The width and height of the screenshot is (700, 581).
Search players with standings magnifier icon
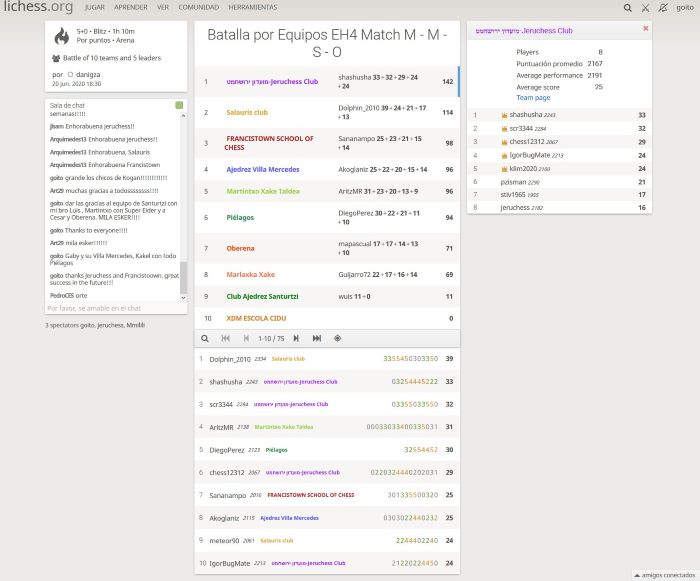(205, 338)
